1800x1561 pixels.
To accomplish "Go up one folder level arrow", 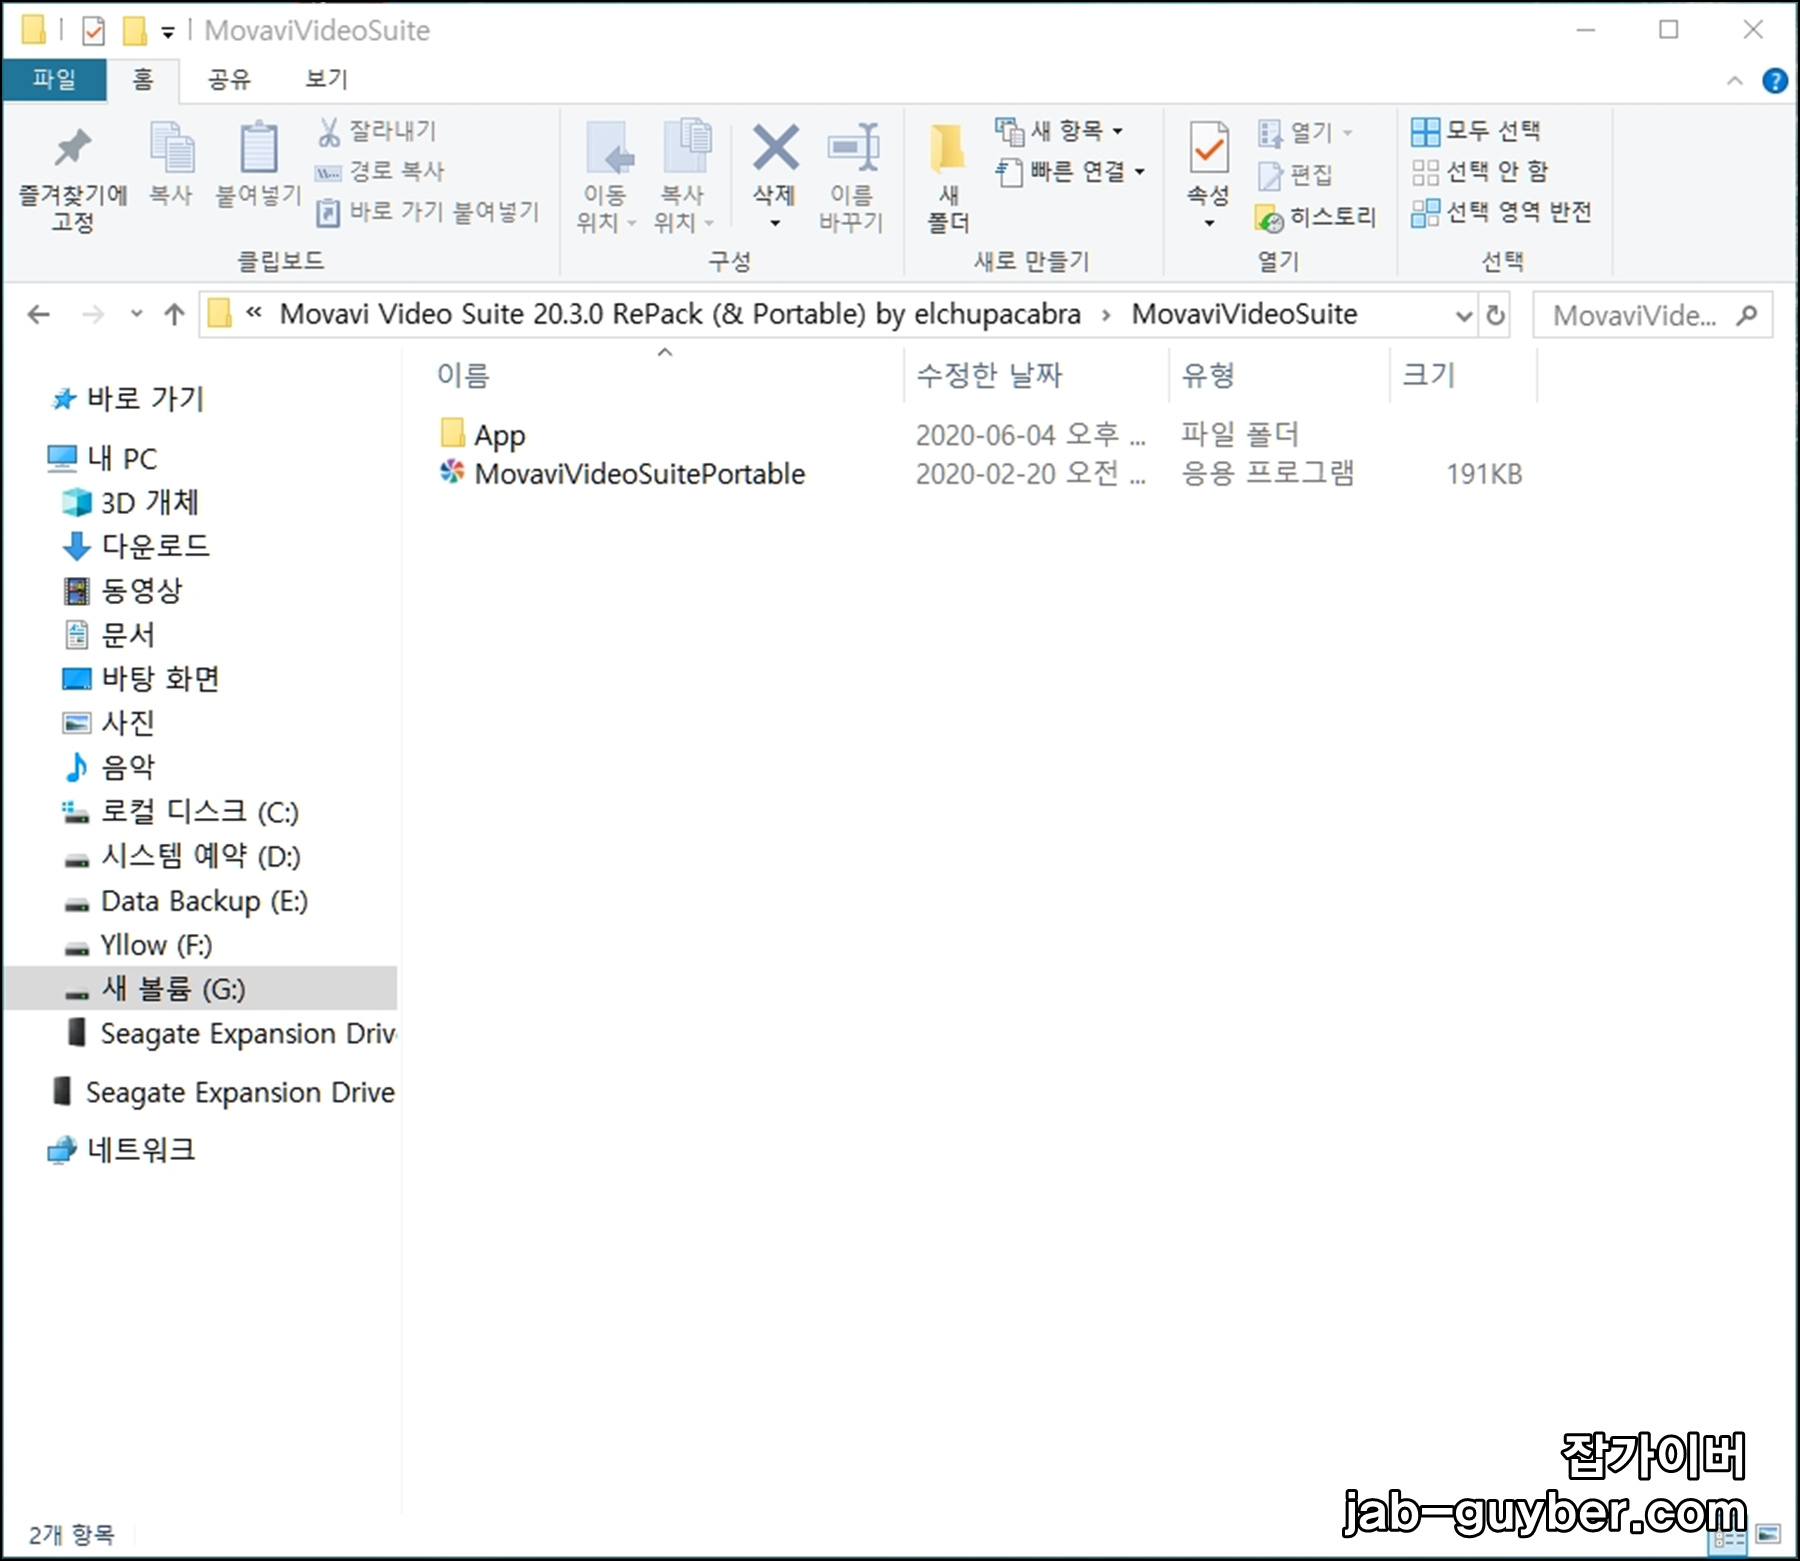I will (175, 315).
